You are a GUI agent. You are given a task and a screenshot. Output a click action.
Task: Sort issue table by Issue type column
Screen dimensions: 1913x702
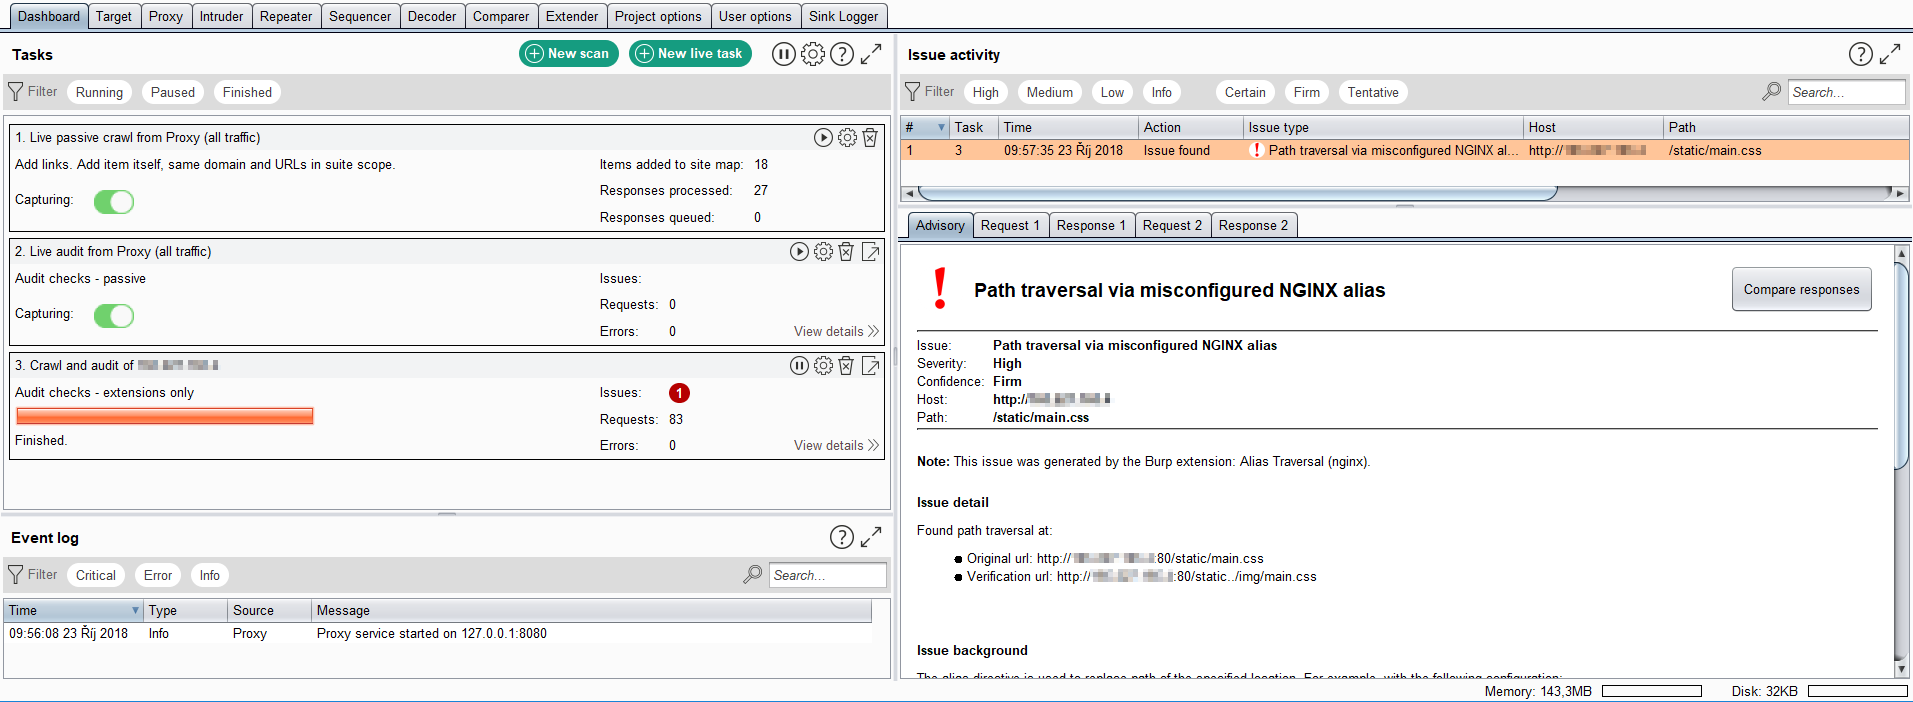tap(1384, 127)
